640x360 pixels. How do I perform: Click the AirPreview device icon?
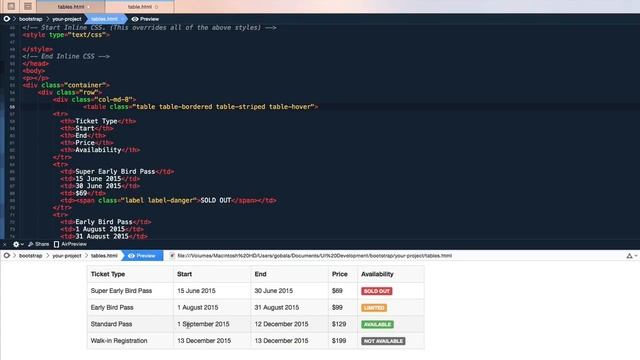[x=56, y=244]
